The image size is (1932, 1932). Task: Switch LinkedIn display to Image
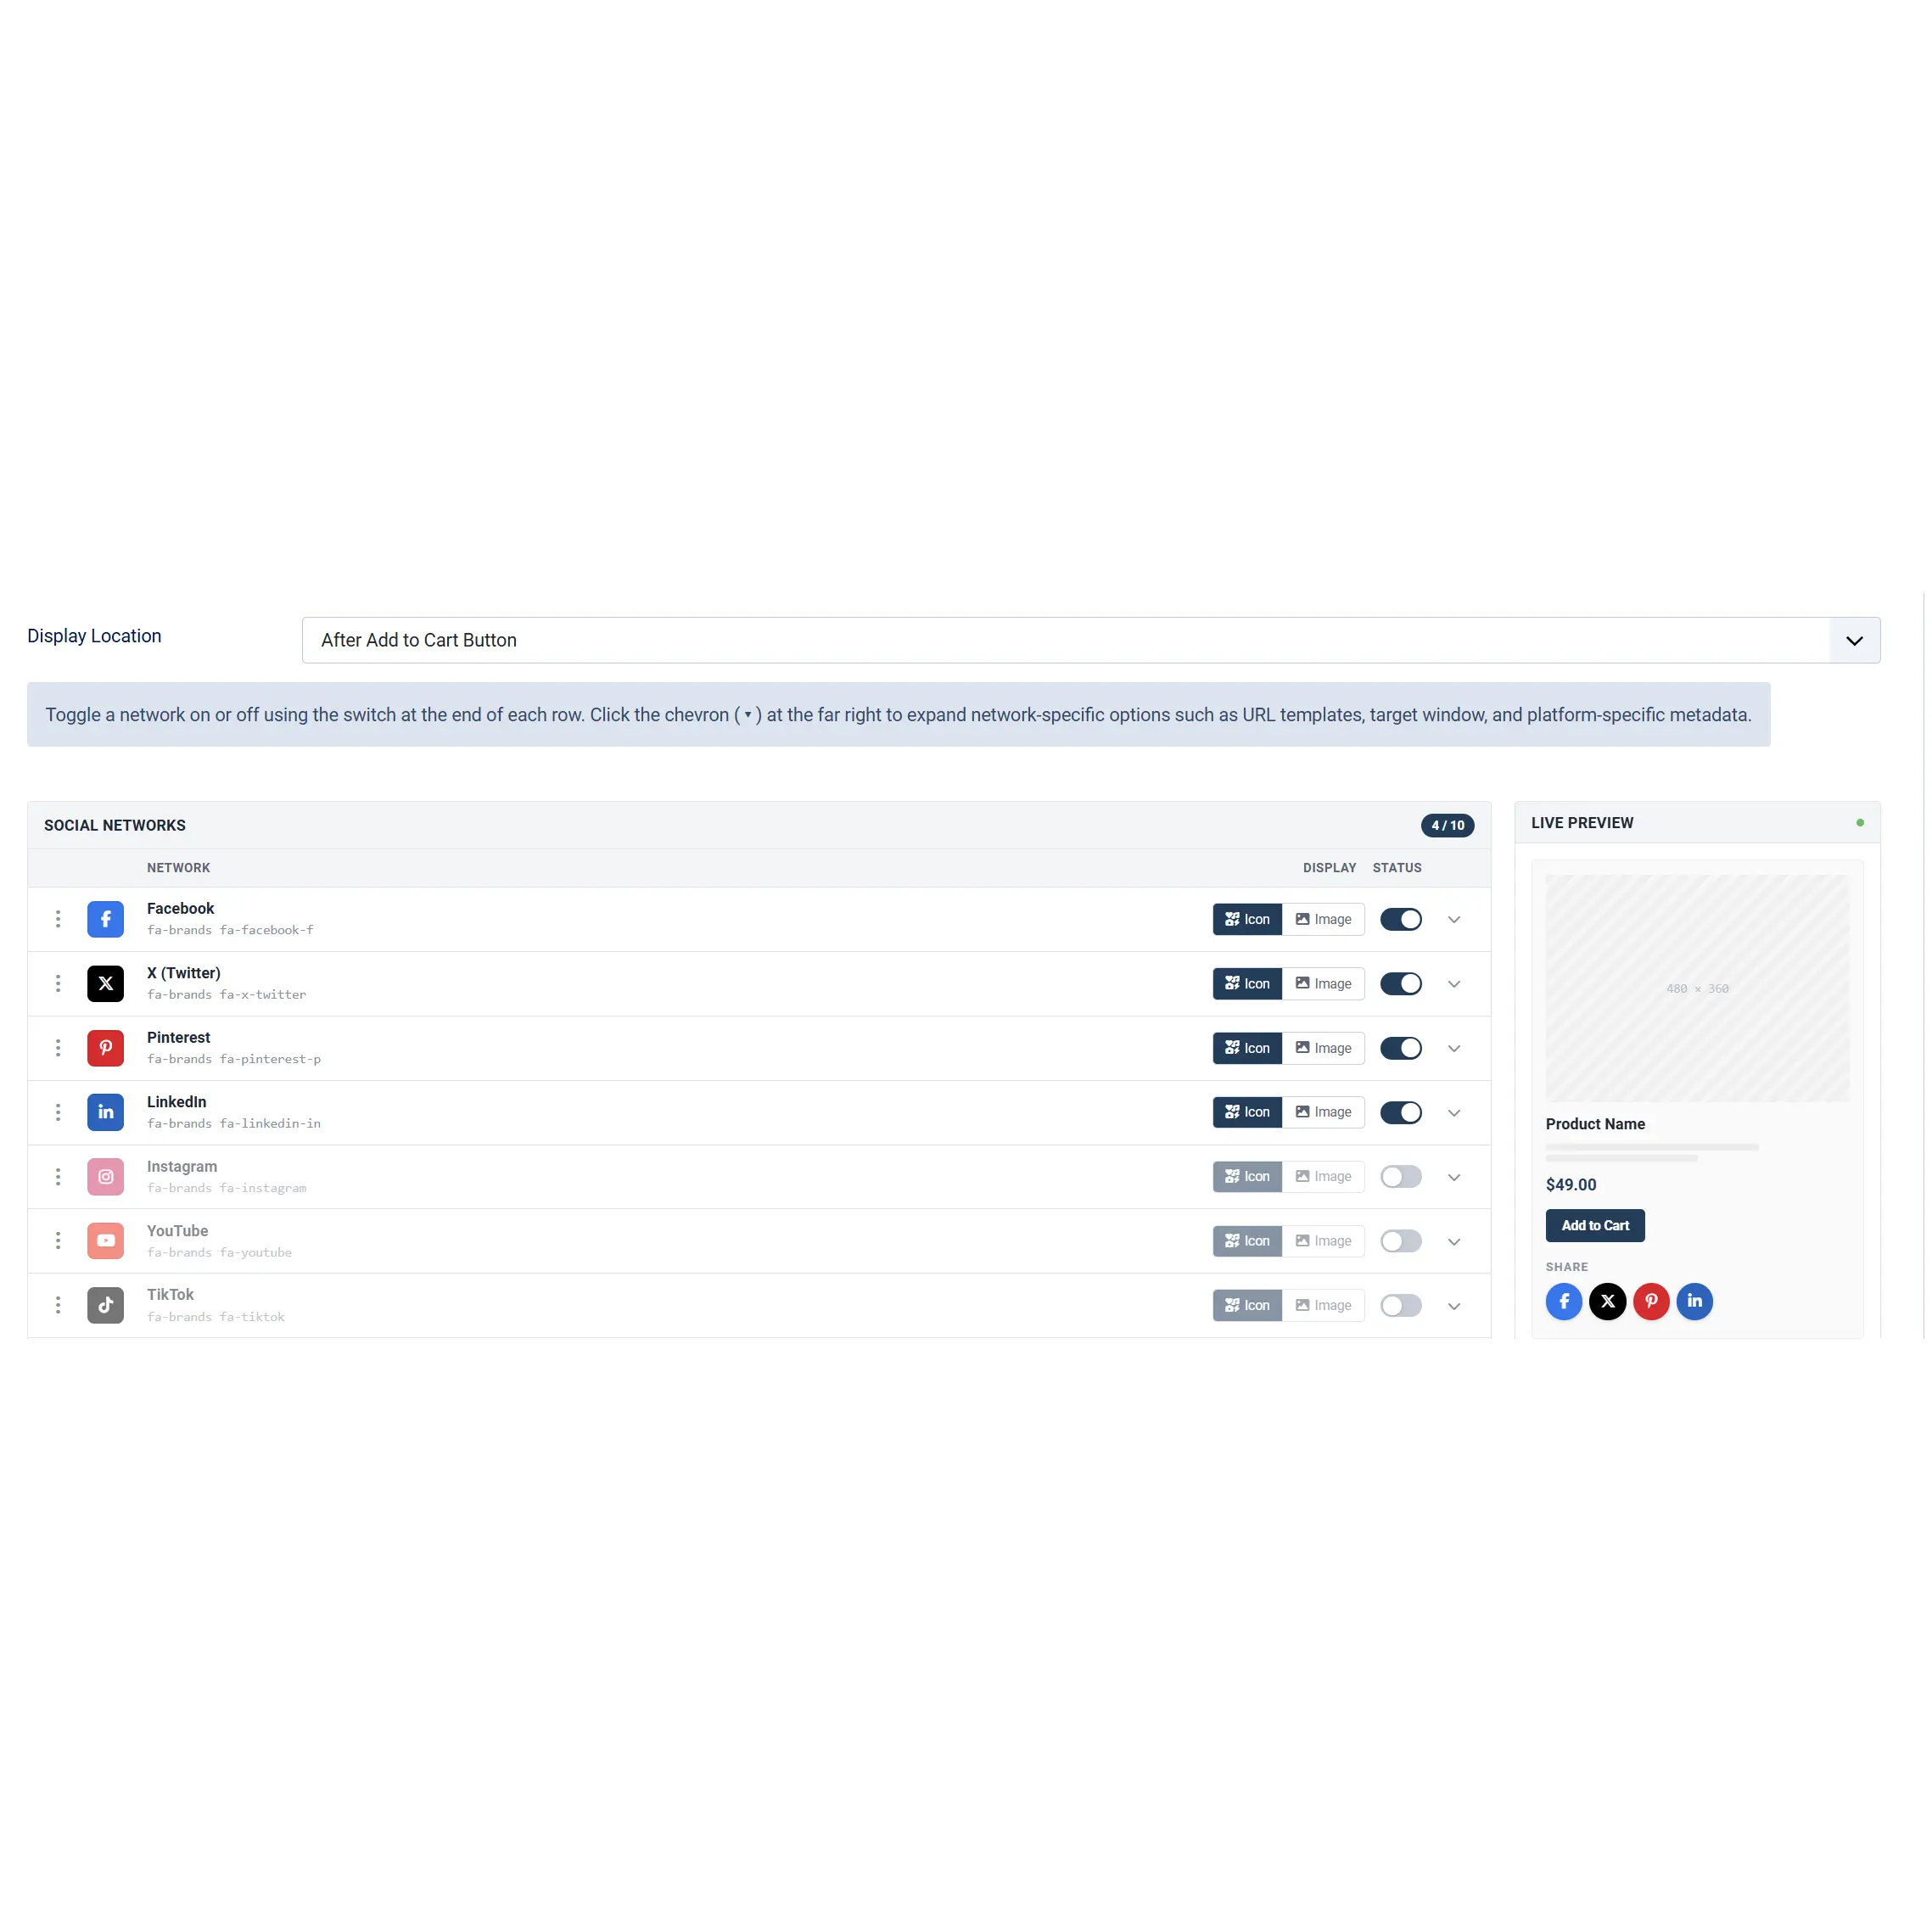[x=1323, y=1112]
